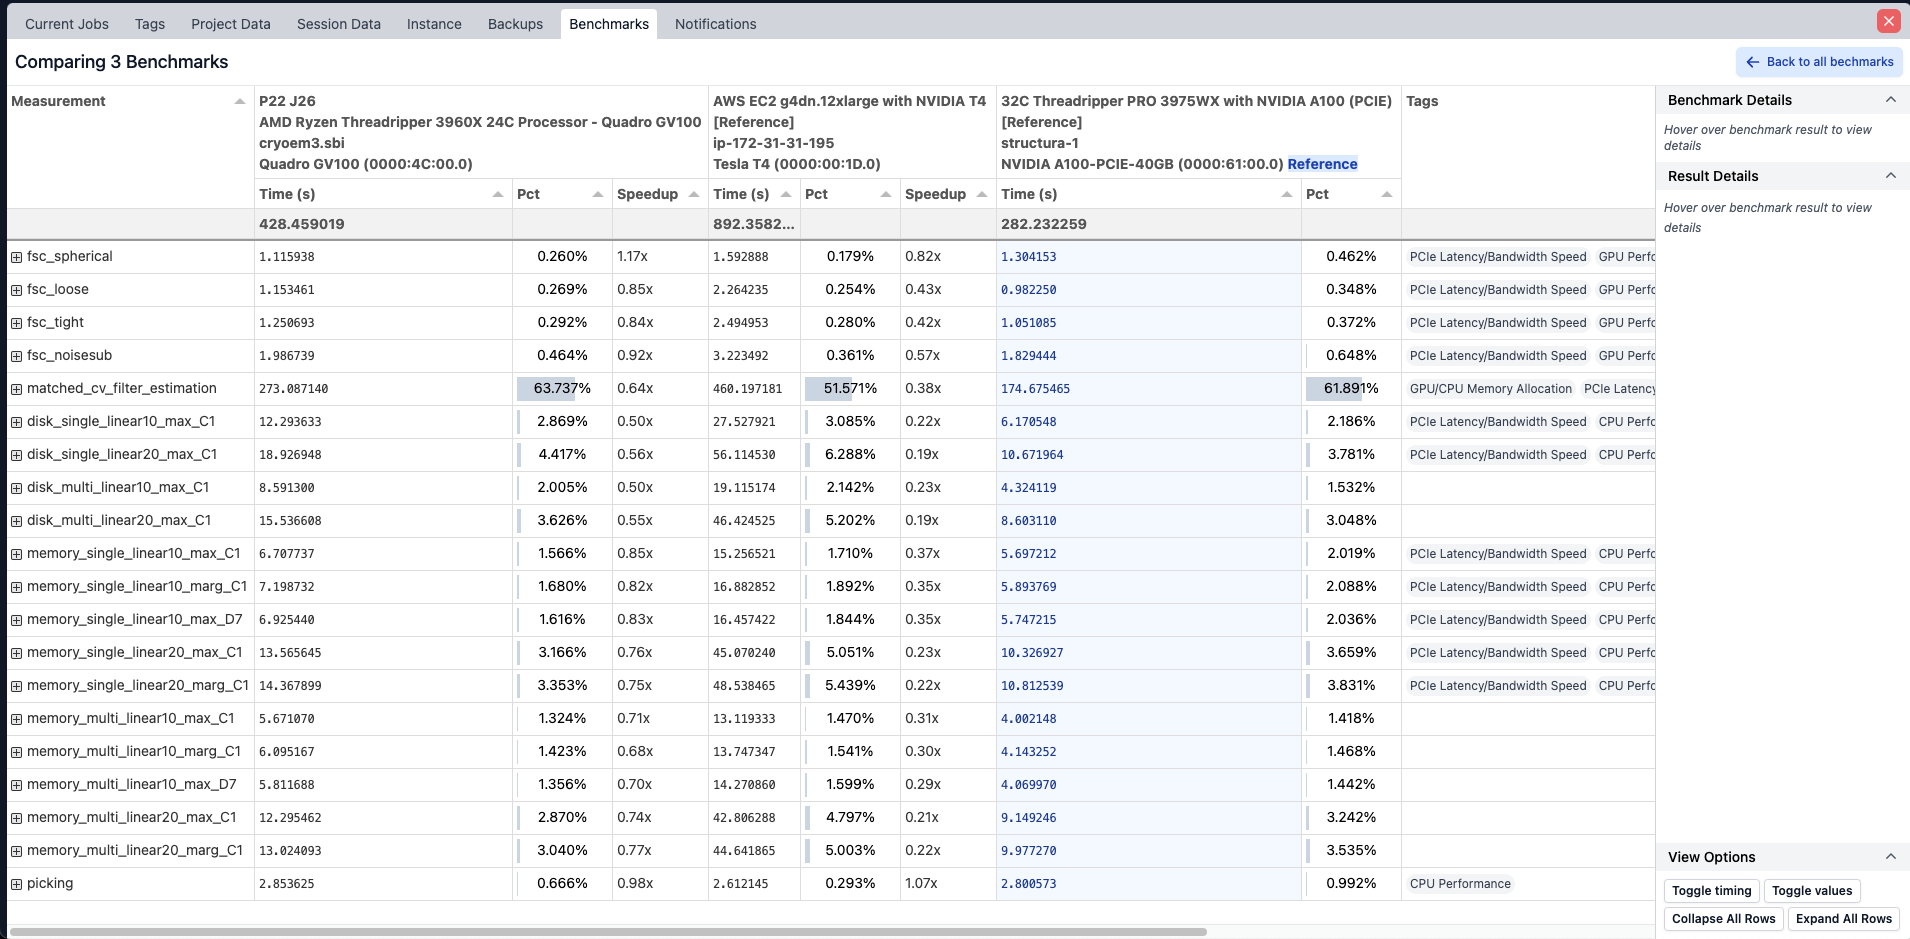Expand the disk_single_linear10_max_C1 row

point(16,422)
